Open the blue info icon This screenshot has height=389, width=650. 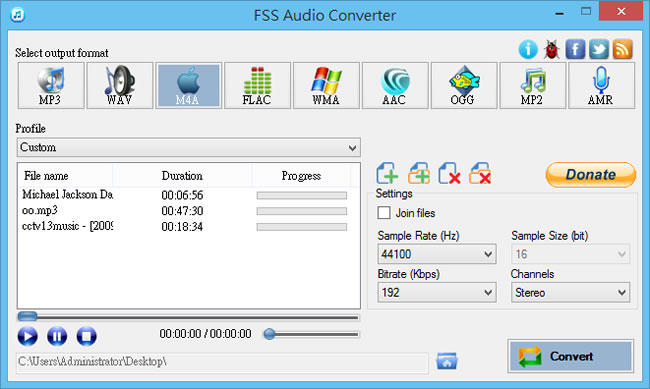click(x=528, y=50)
